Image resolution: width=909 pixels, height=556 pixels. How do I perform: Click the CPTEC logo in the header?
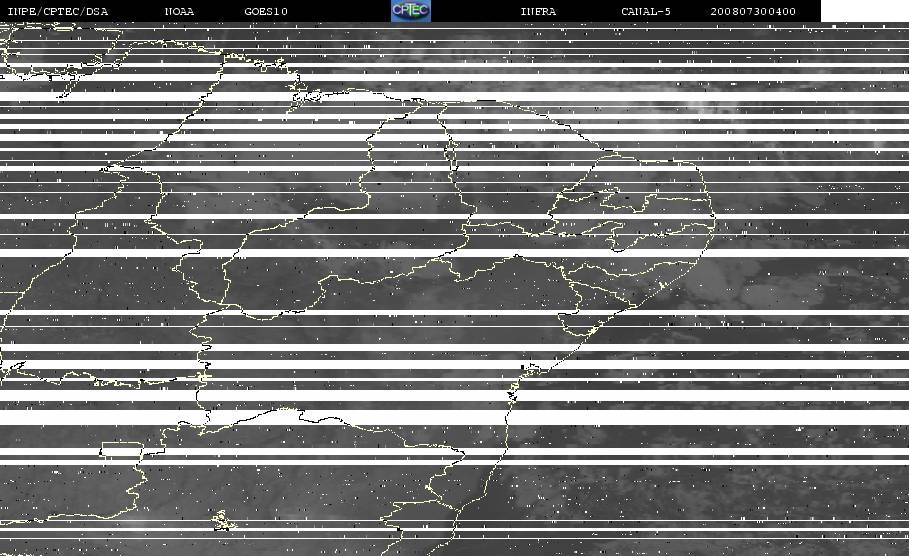click(x=410, y=11)
